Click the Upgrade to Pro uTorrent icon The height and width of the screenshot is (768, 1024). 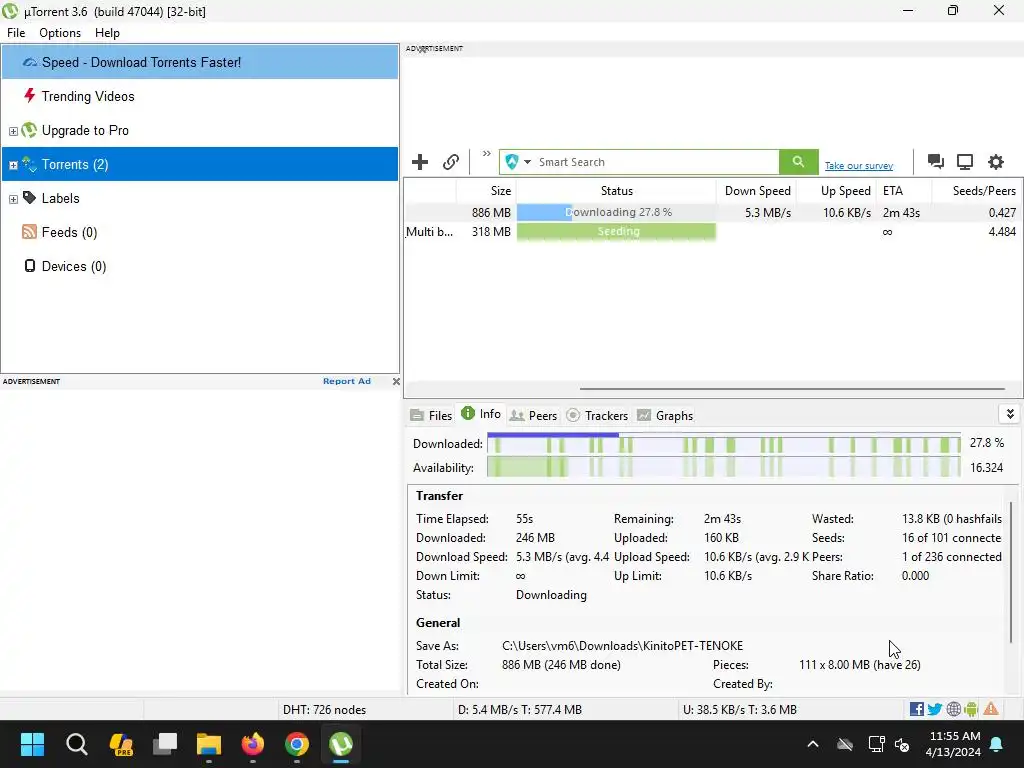click(x=29, y=130)
